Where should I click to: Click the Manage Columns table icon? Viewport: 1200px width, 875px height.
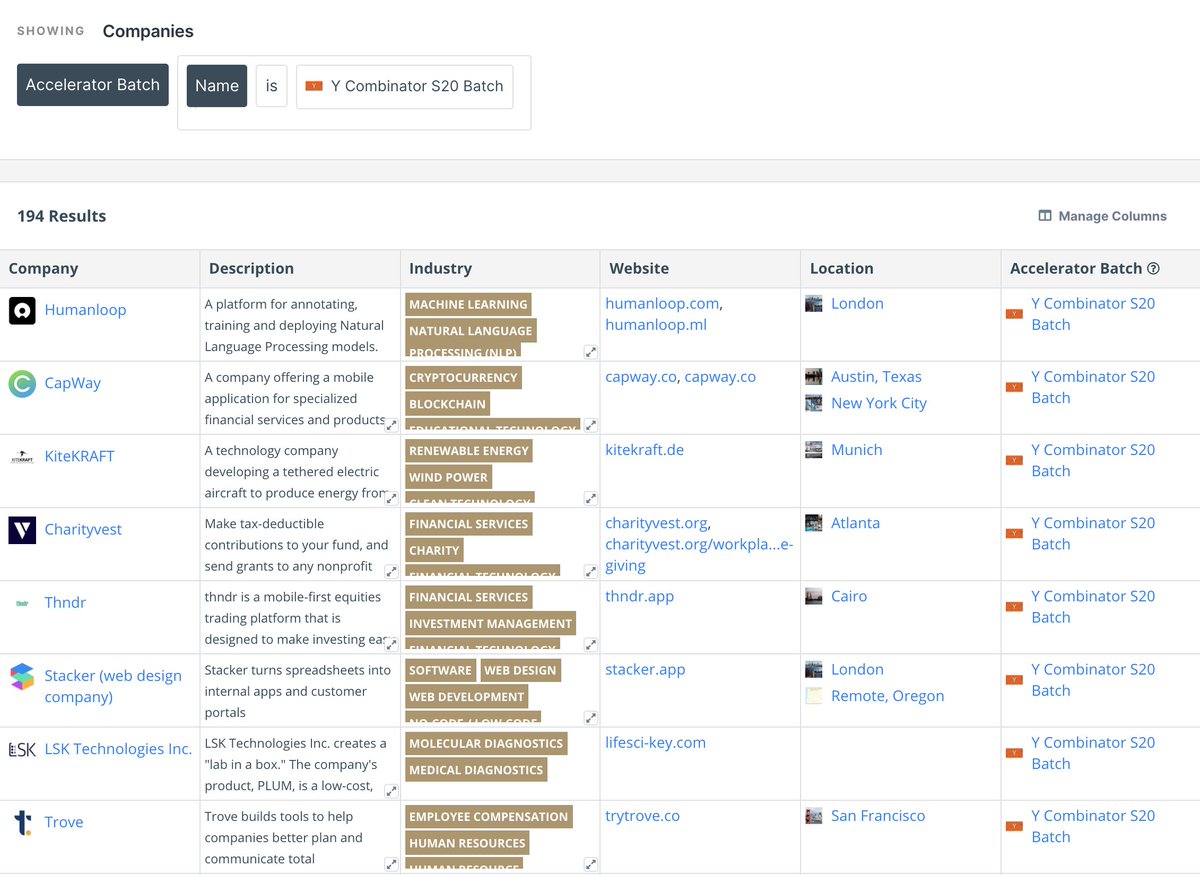click(x=1045, y=216)
